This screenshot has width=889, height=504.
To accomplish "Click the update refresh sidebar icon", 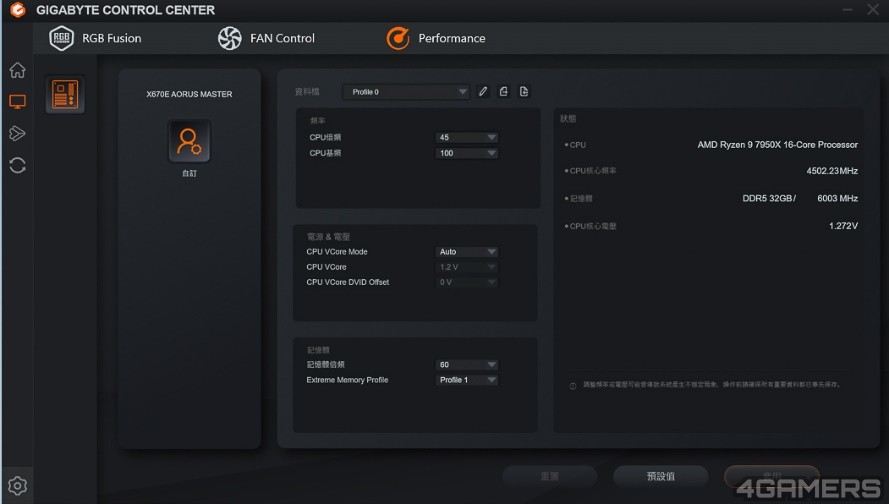I will point(18,165).
